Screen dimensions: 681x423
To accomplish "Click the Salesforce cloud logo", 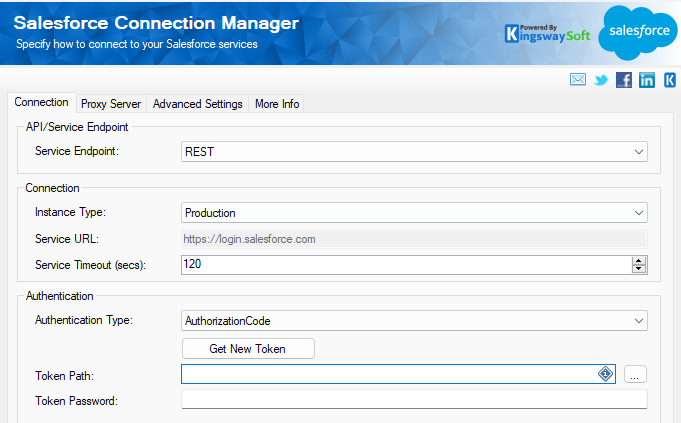I will point(638,33).
